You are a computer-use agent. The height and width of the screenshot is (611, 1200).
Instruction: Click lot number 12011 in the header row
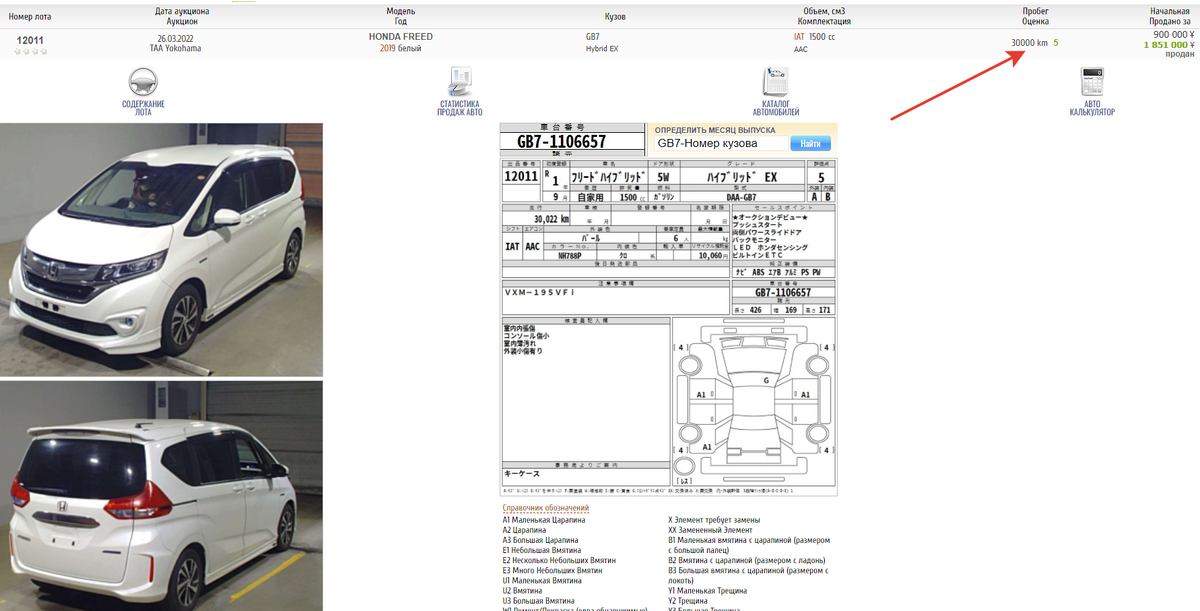(x=30, y=40)
